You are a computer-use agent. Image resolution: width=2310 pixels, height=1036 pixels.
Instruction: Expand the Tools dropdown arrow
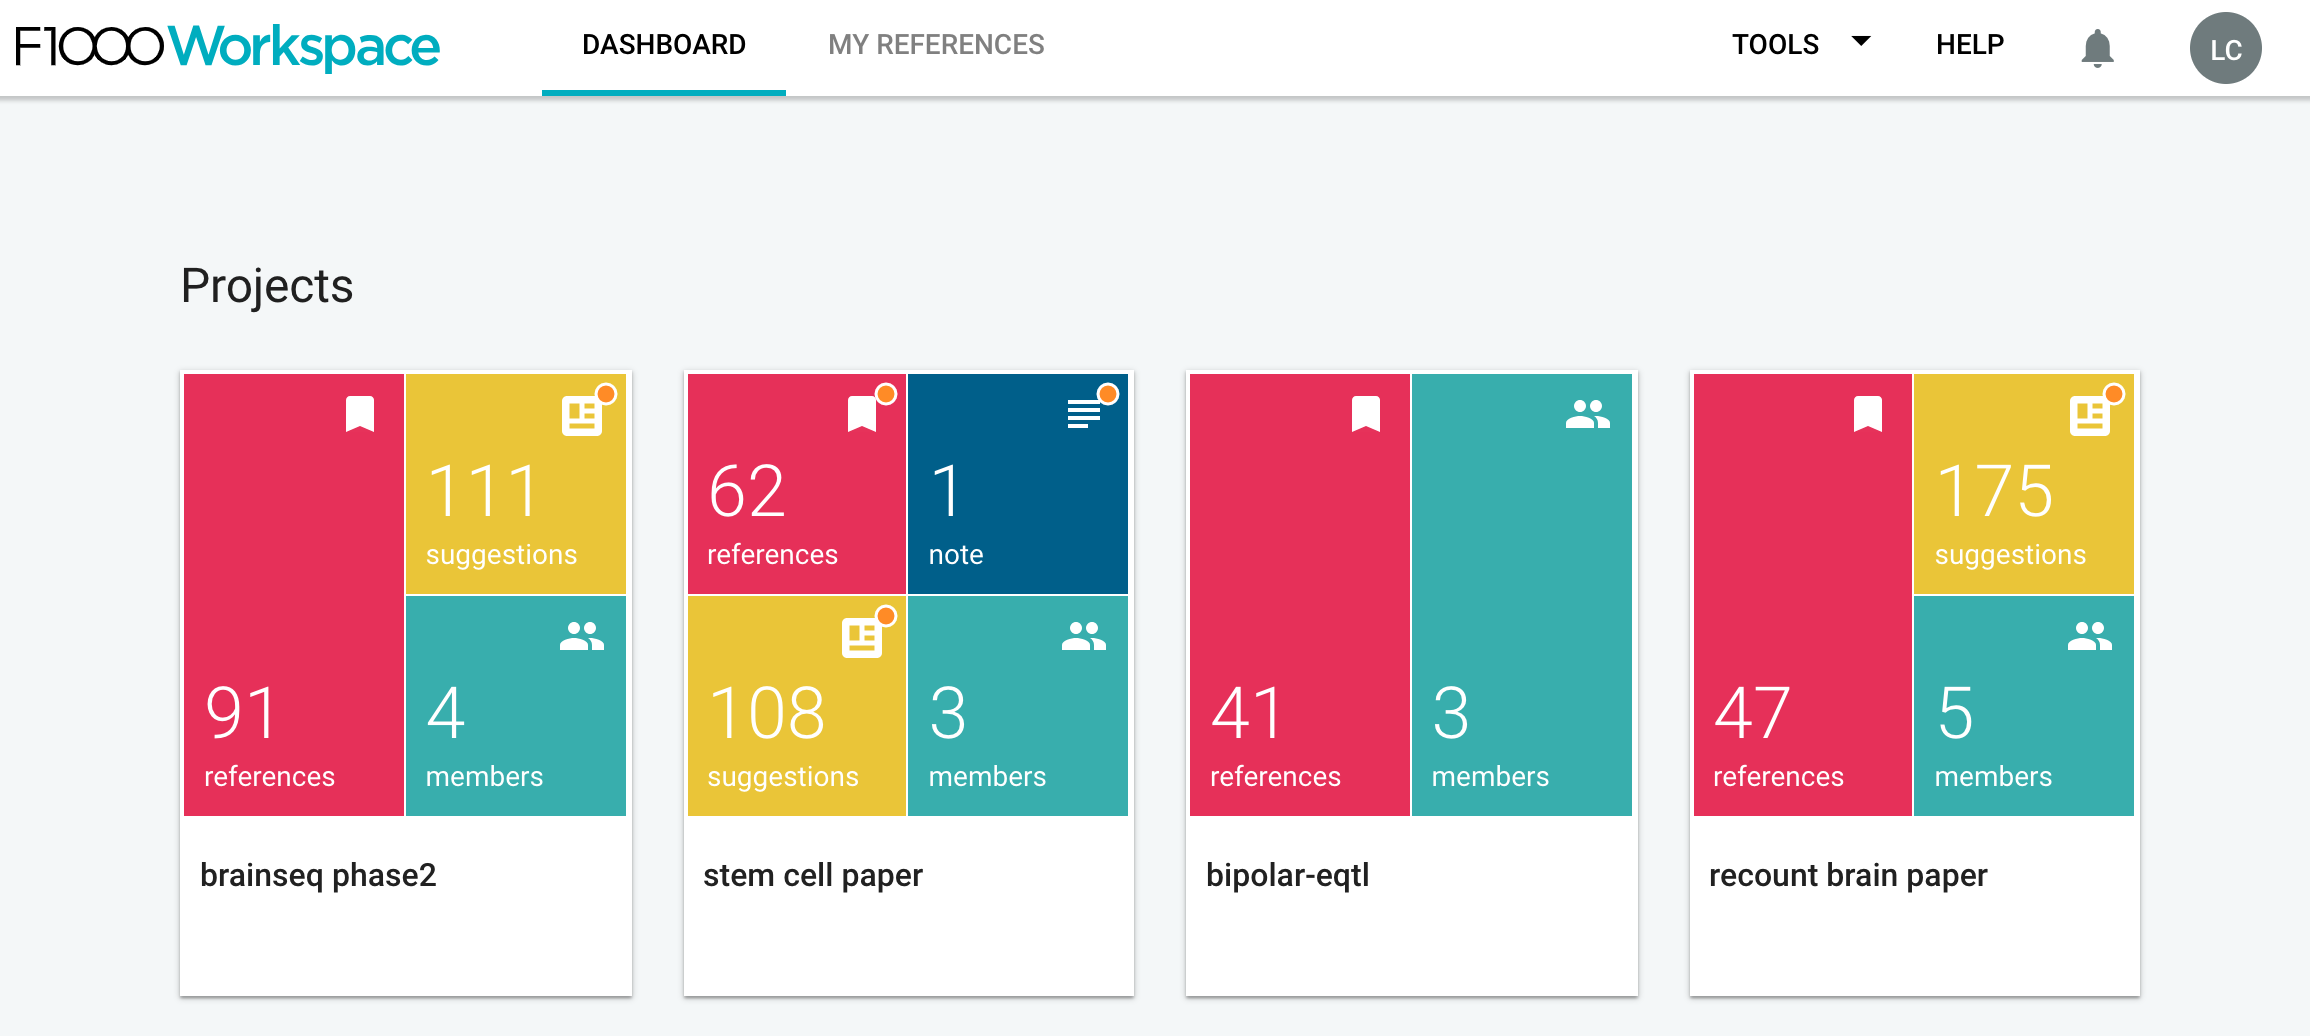pyautogui.click(x=1861, y=42)
